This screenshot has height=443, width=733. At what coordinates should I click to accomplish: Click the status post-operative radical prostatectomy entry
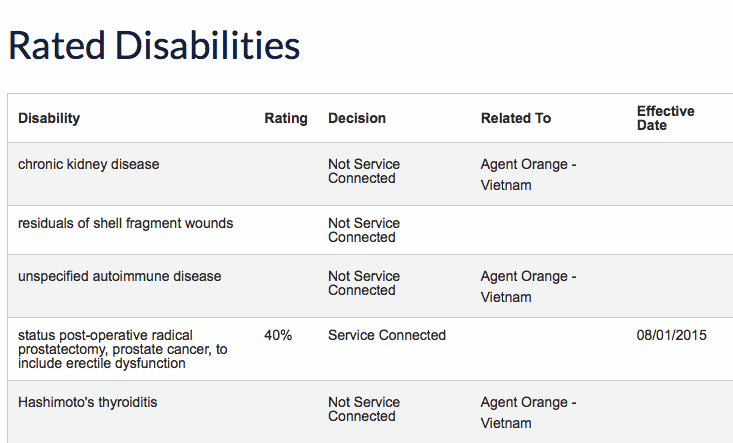pyautogui.click(x=122, y=349)
